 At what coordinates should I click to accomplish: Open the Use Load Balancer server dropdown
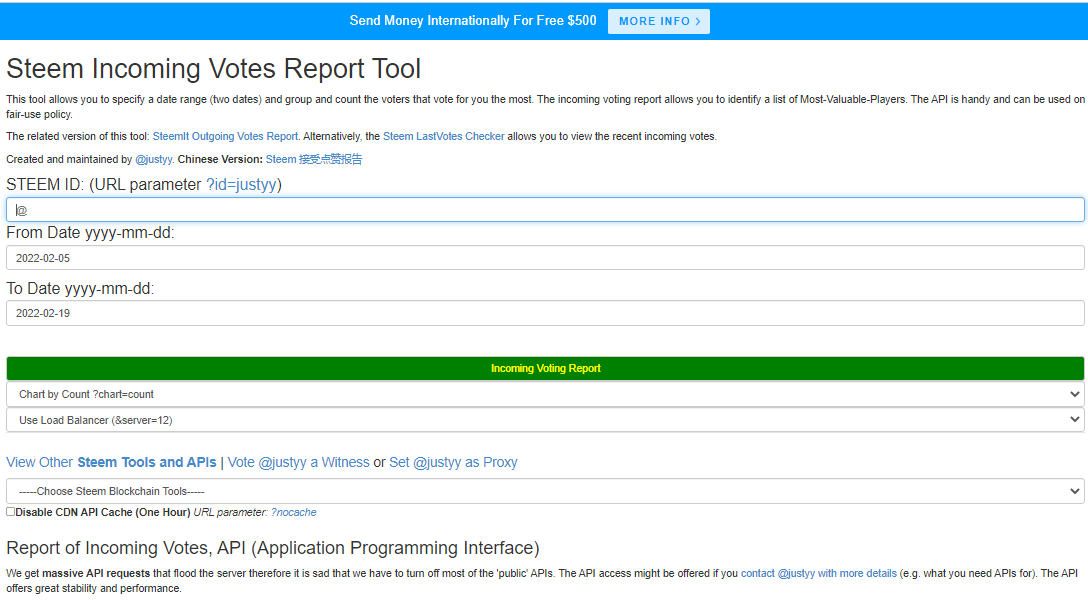coord(545,420)
